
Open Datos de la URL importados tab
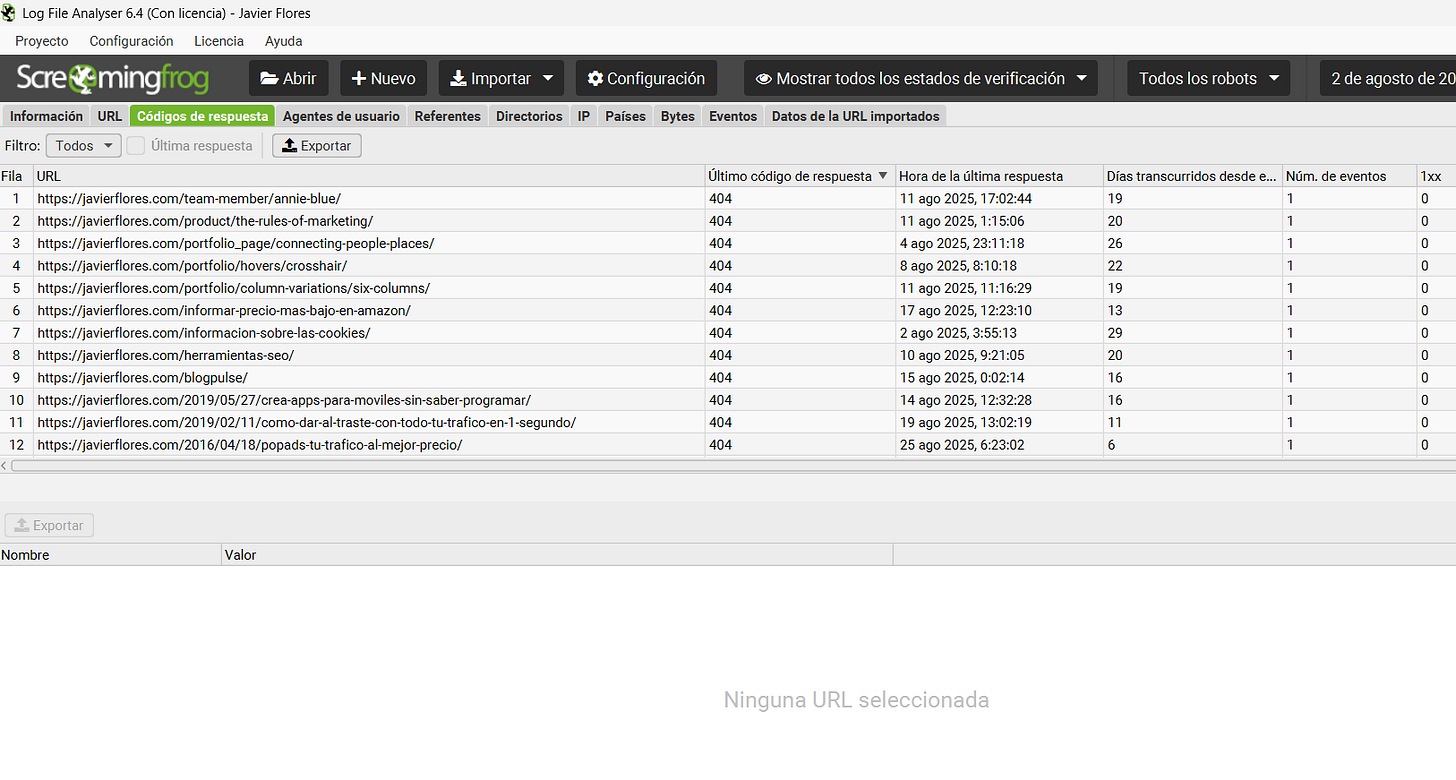pos(856,116)
